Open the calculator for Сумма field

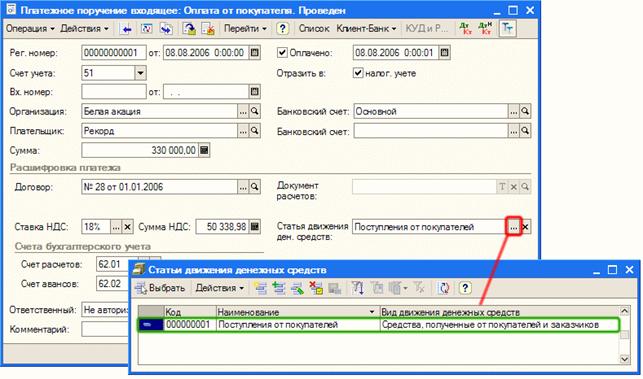point(204,151)
